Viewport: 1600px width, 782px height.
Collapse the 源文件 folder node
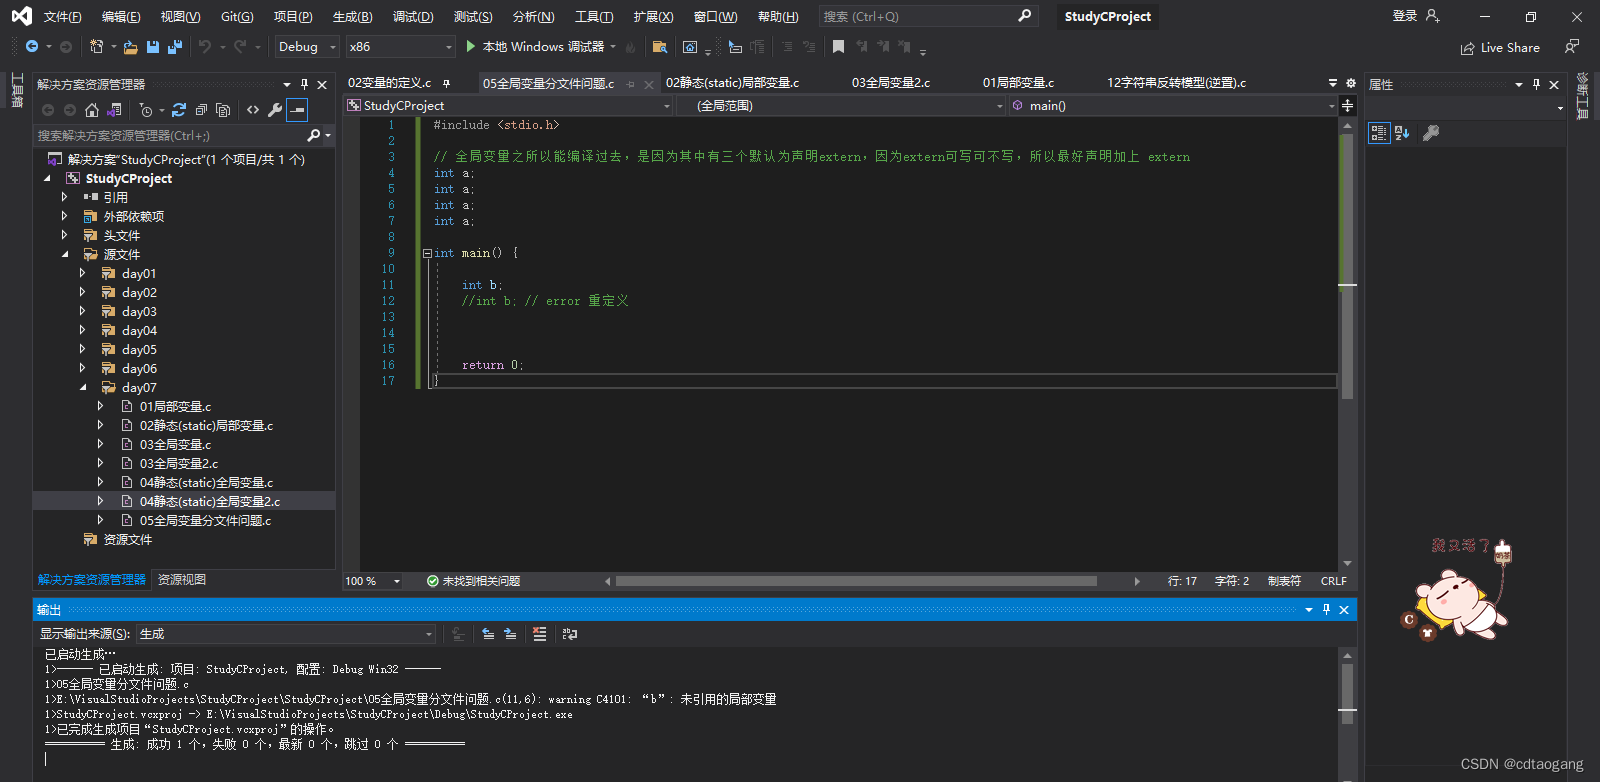65,254
